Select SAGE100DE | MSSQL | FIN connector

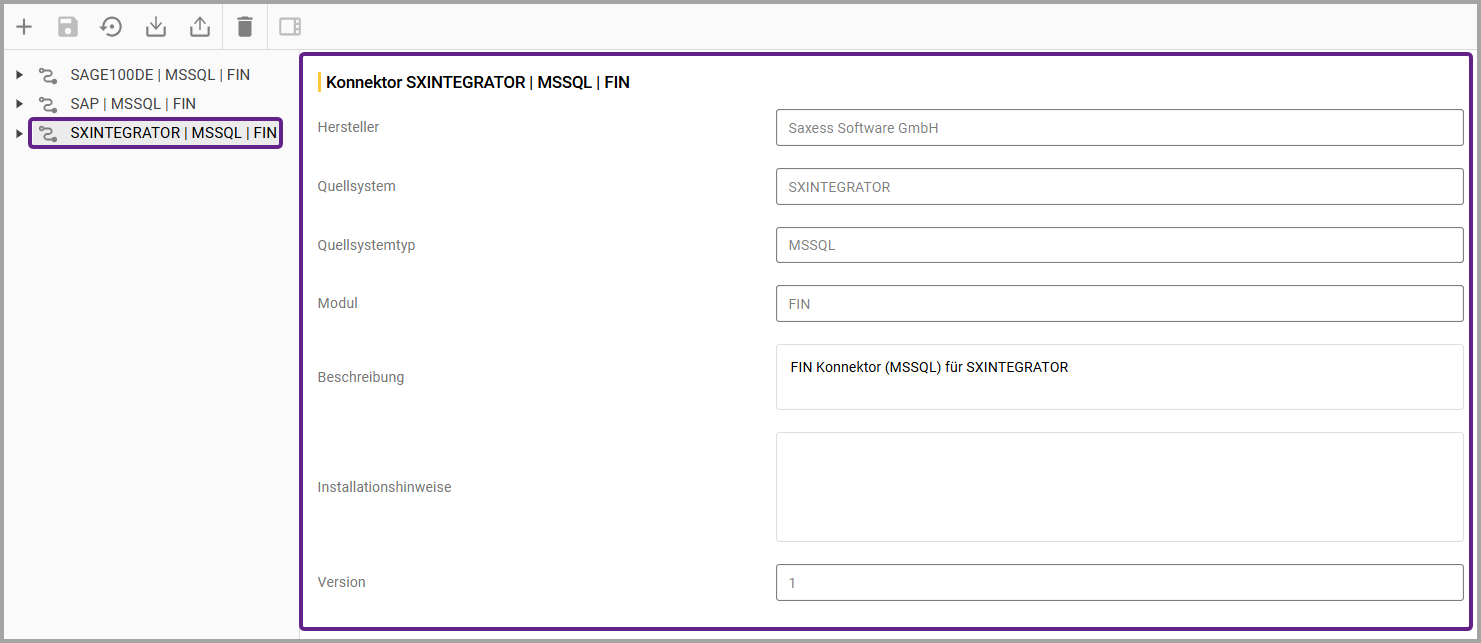(x=160, y=75)
